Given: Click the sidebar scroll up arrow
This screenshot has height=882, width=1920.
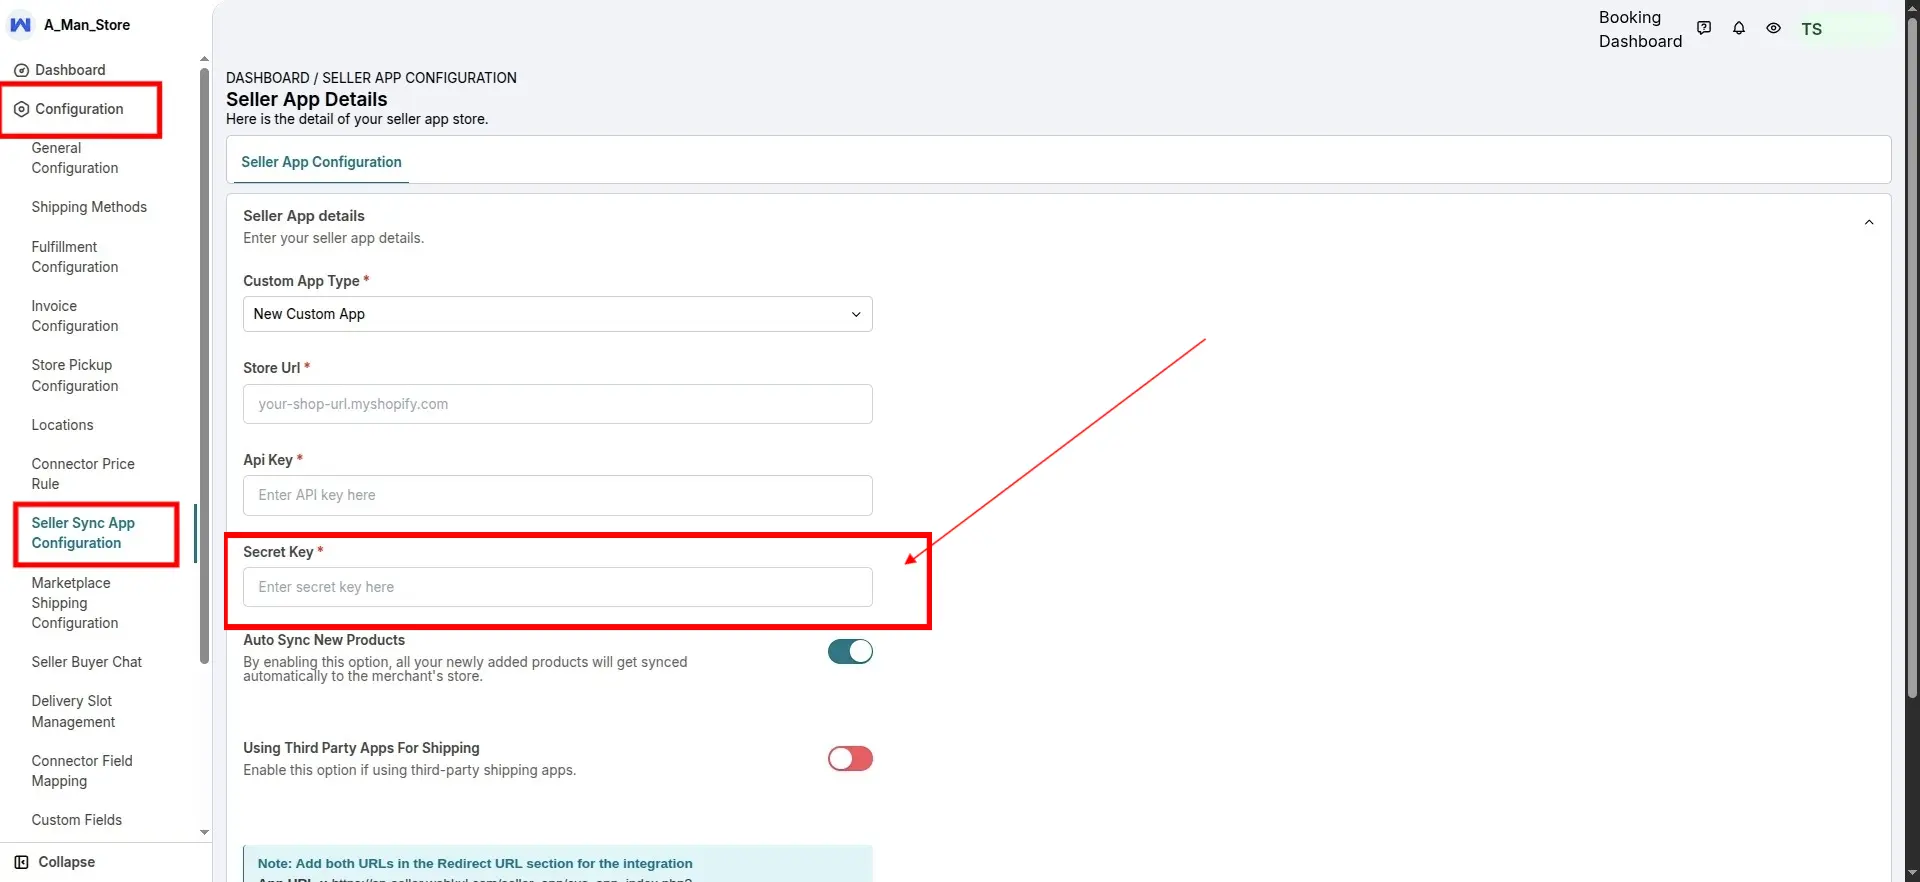Looking at the screenshot, I should click(x=204, y=59).
